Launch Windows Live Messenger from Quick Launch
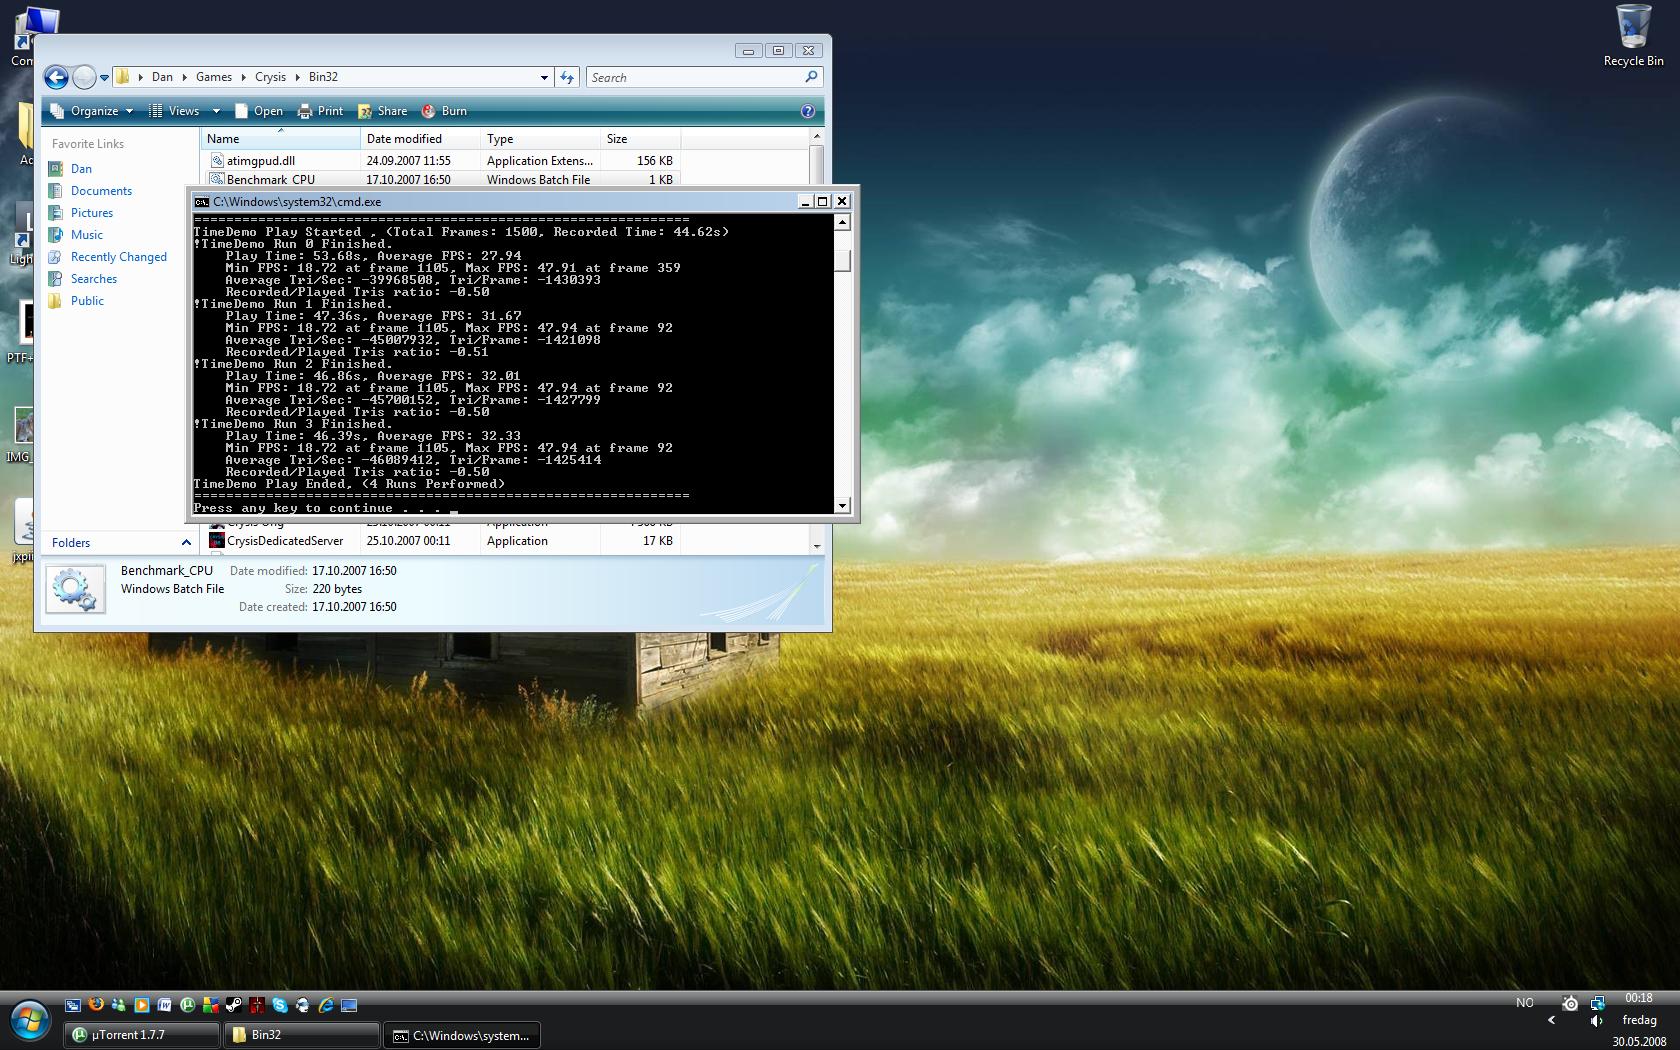The height and width of the screenshot is (1050, 1680). pyautogui.click(x=119, y=1005)
